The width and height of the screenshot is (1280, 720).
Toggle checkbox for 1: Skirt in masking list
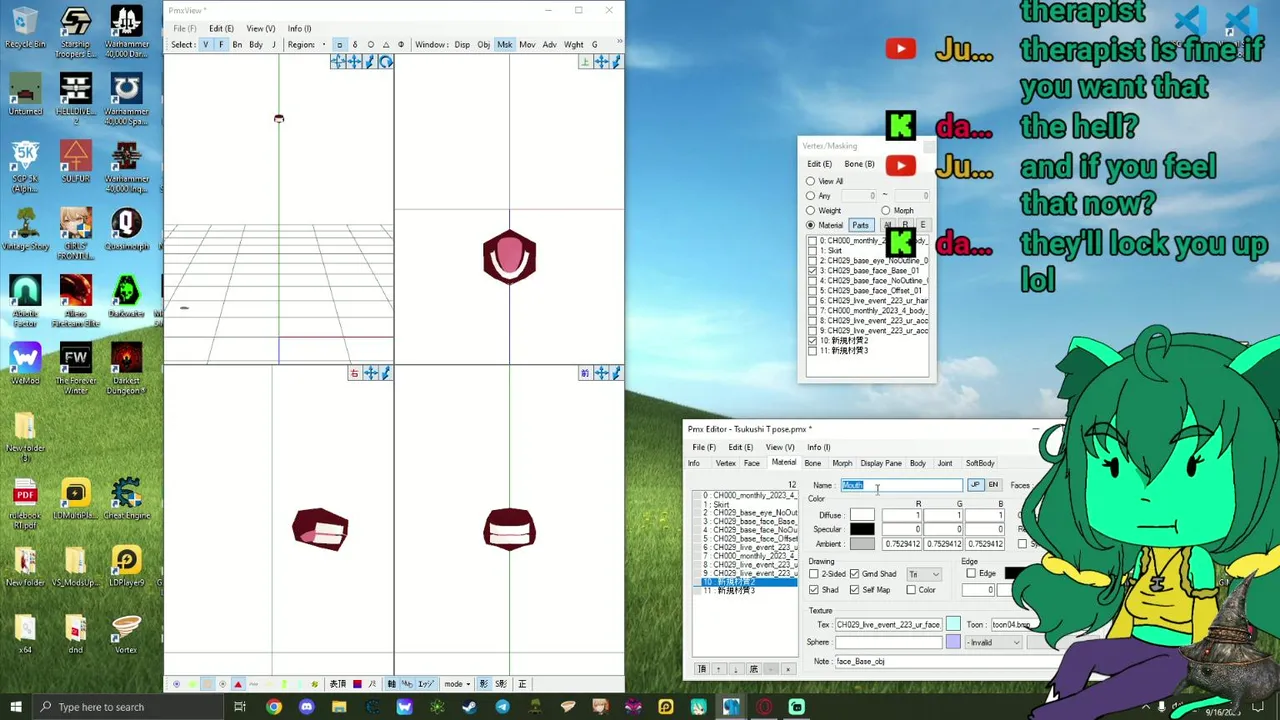[813, 251]
